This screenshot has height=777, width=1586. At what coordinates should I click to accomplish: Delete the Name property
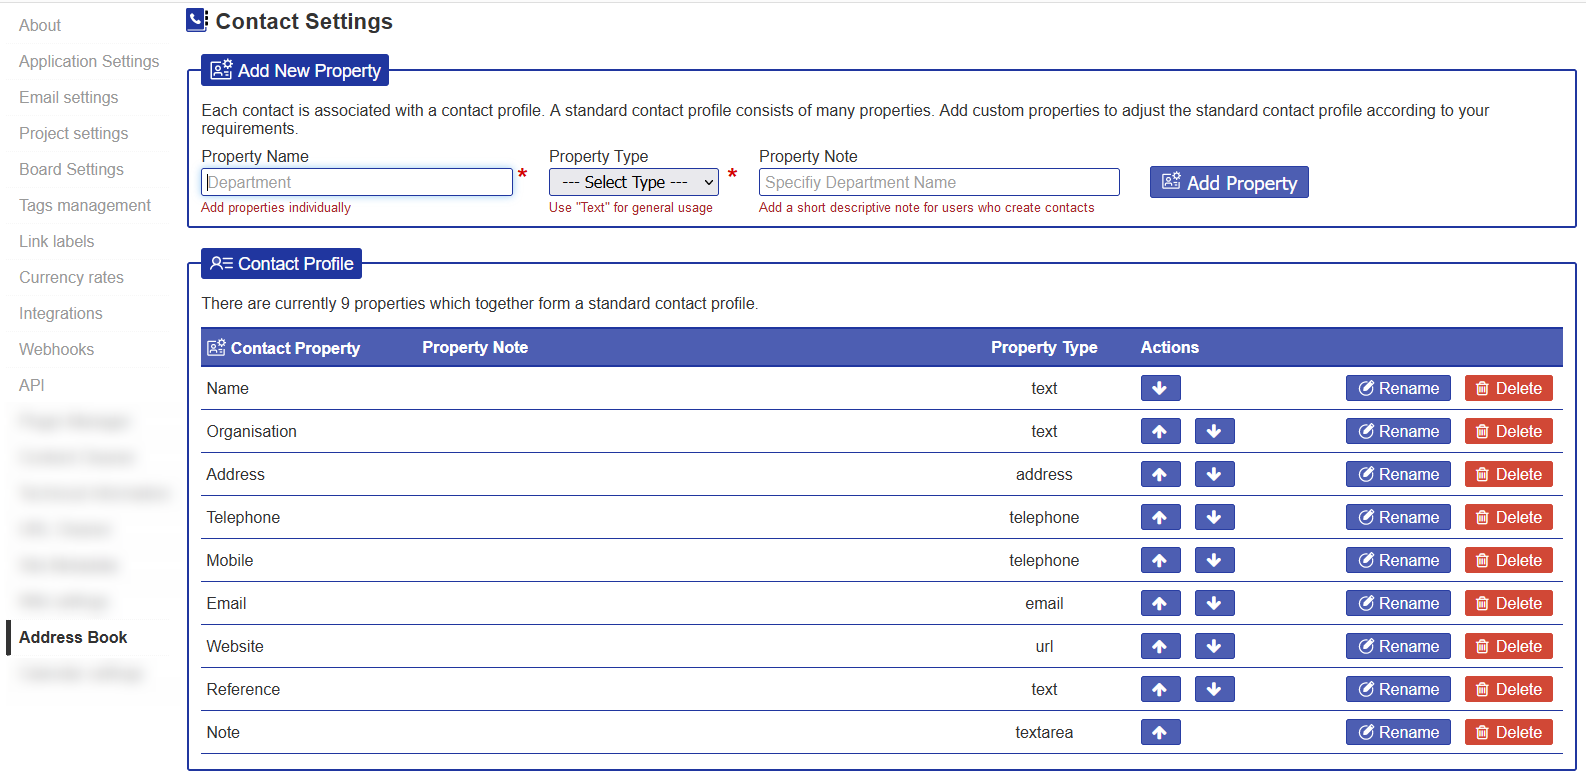click(1509, 388)
